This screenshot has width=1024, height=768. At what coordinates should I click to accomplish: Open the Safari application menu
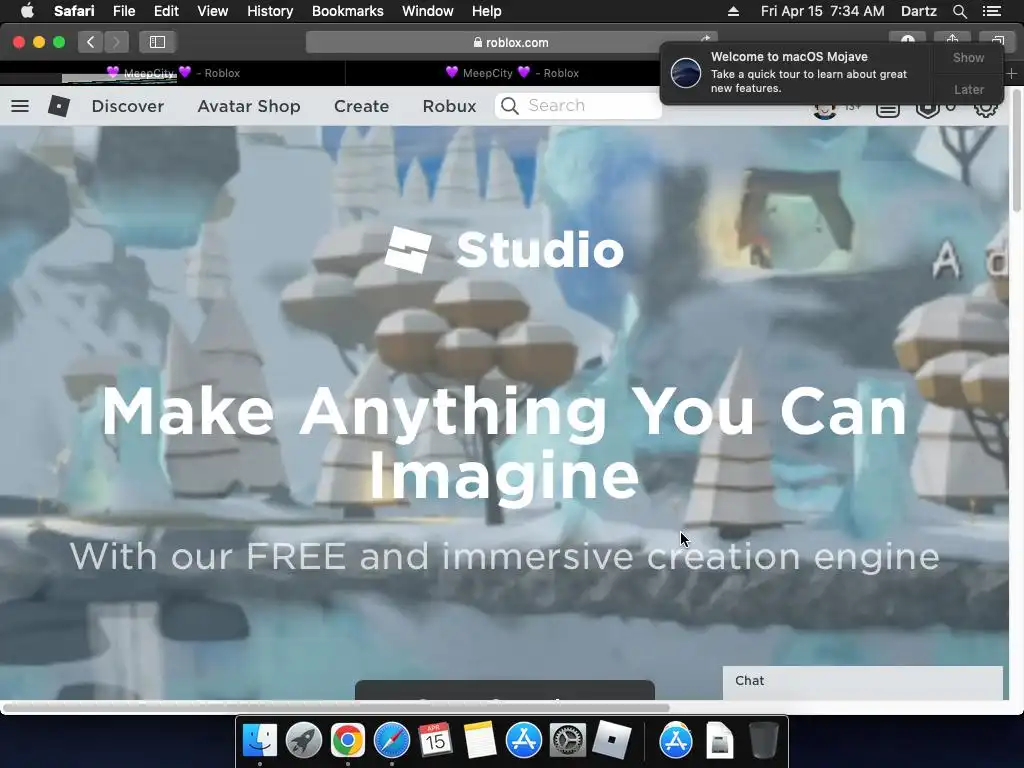[x=74, y=11]
